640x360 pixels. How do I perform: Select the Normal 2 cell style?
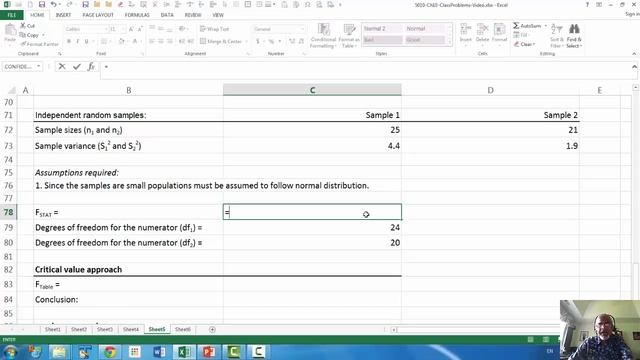[x=382, y=29]
